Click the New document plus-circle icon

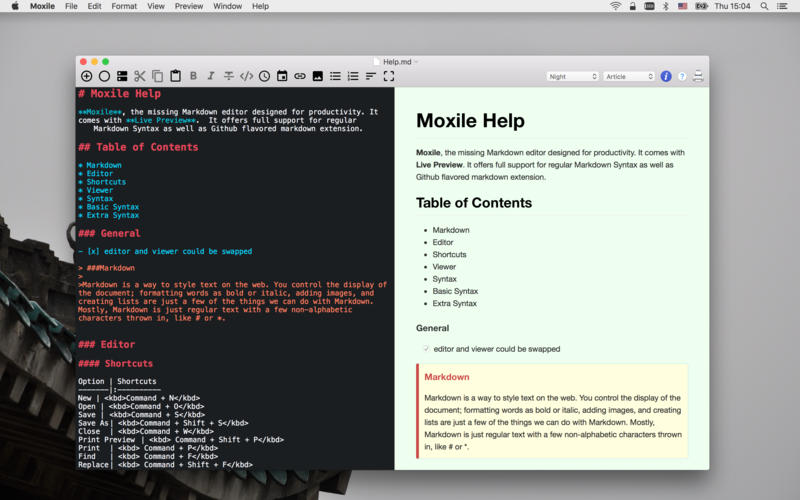[x=87, y=76]
